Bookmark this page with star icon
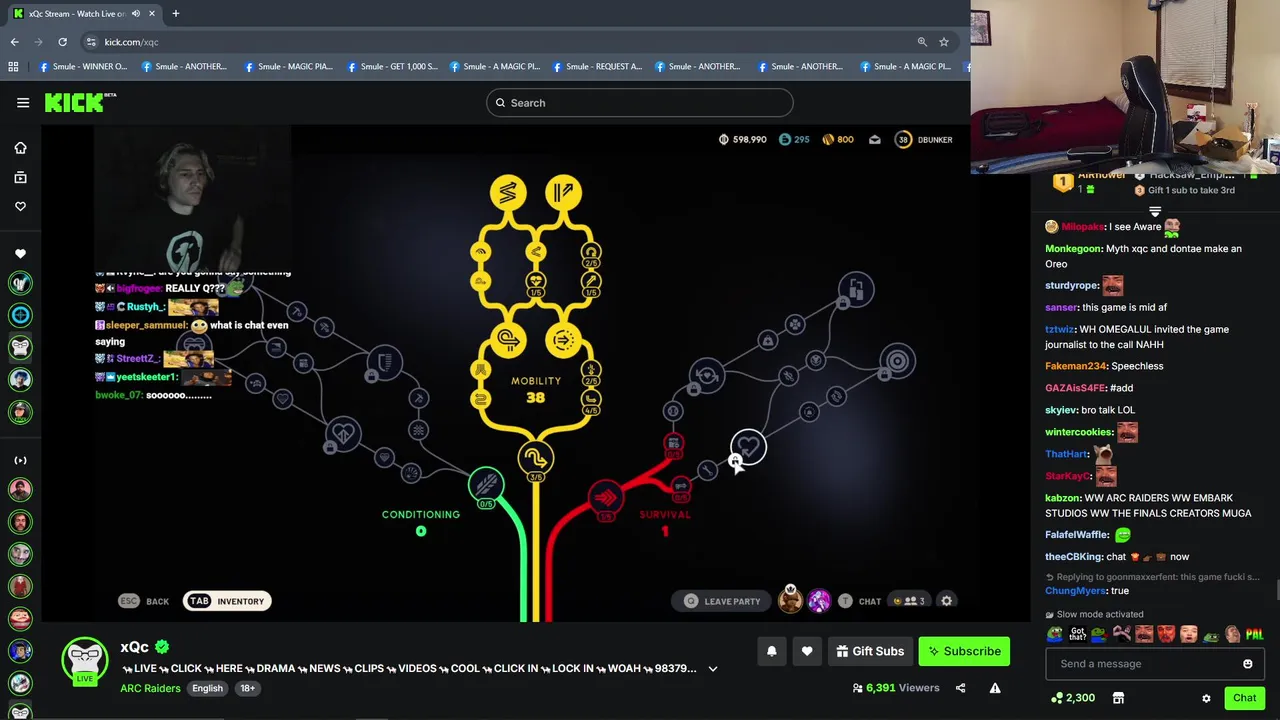The image size is (1280, 720). (x=944, y=42)
